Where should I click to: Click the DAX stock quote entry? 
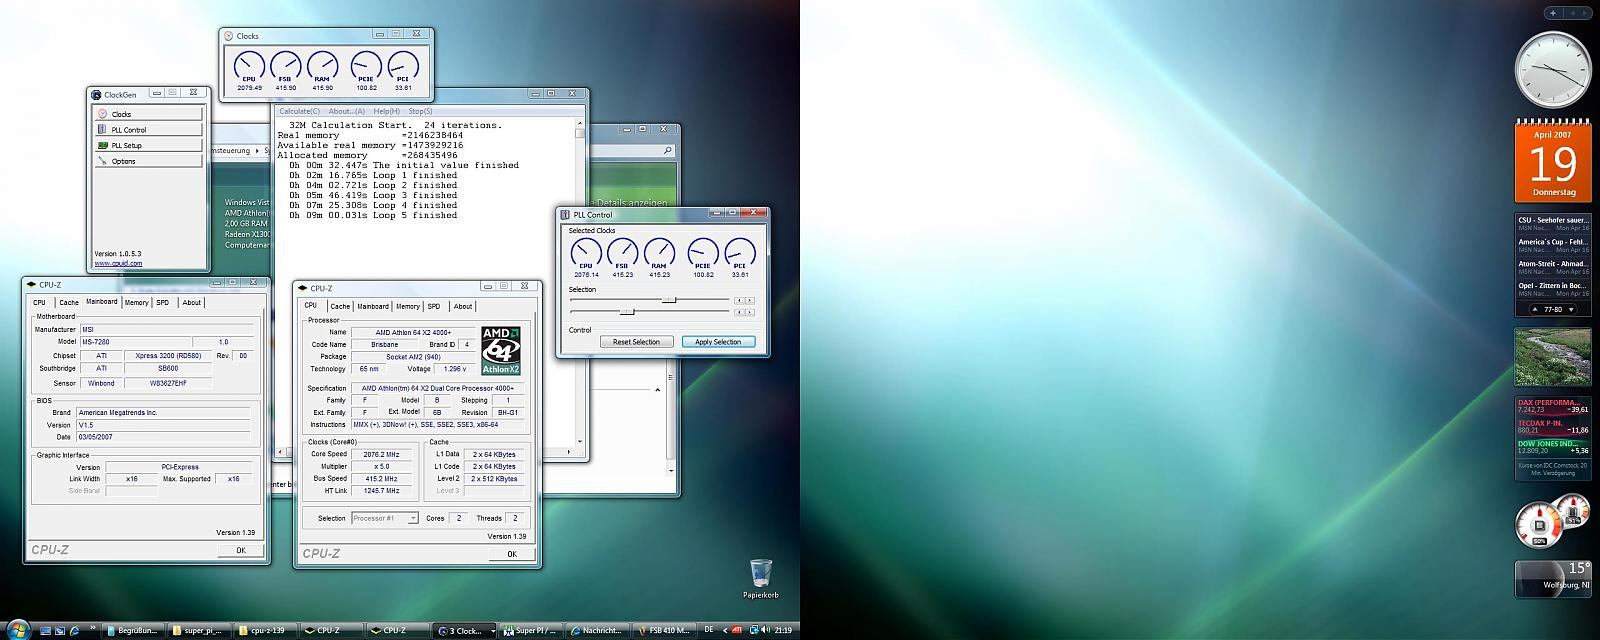1553,405
